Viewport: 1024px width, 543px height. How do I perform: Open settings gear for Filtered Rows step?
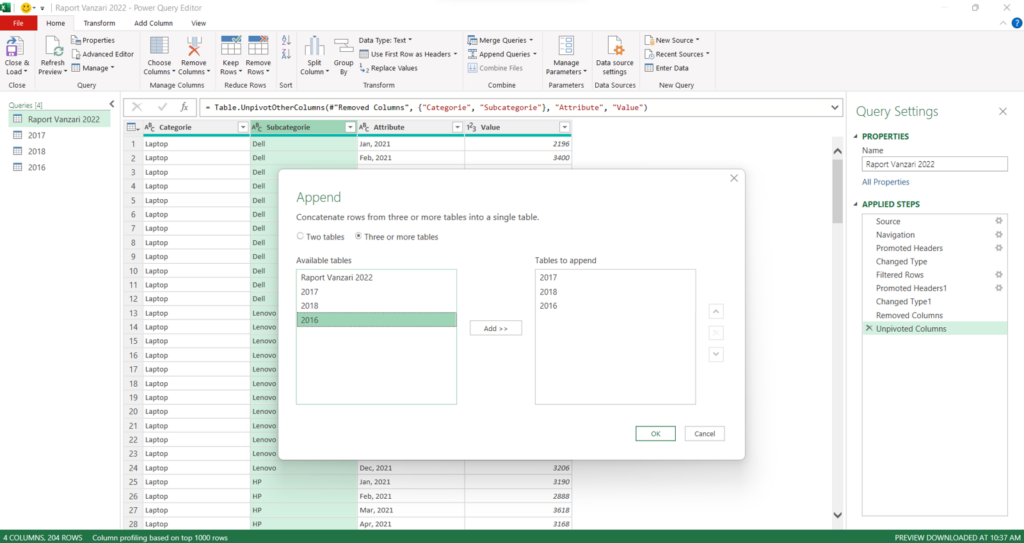tap(998, 275)
